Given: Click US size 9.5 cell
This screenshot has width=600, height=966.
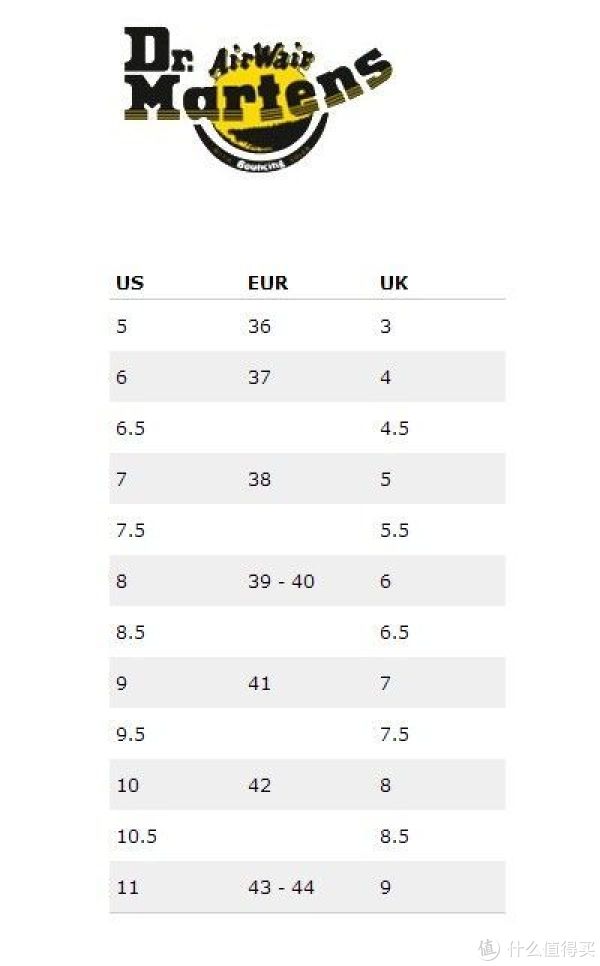Looking at the screenshot, I should coord(130,734).
